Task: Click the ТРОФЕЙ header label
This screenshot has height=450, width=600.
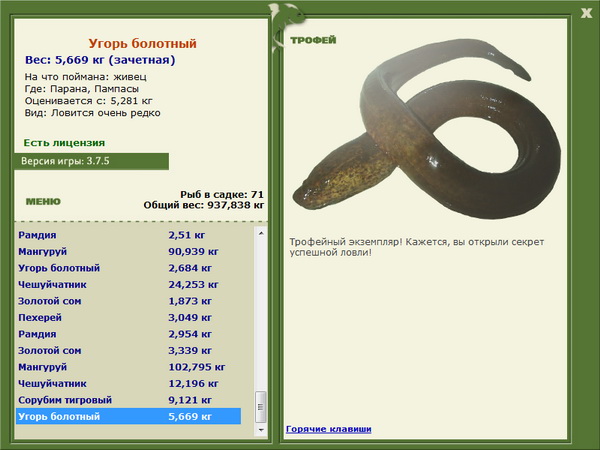Action: tap(313, 40)
